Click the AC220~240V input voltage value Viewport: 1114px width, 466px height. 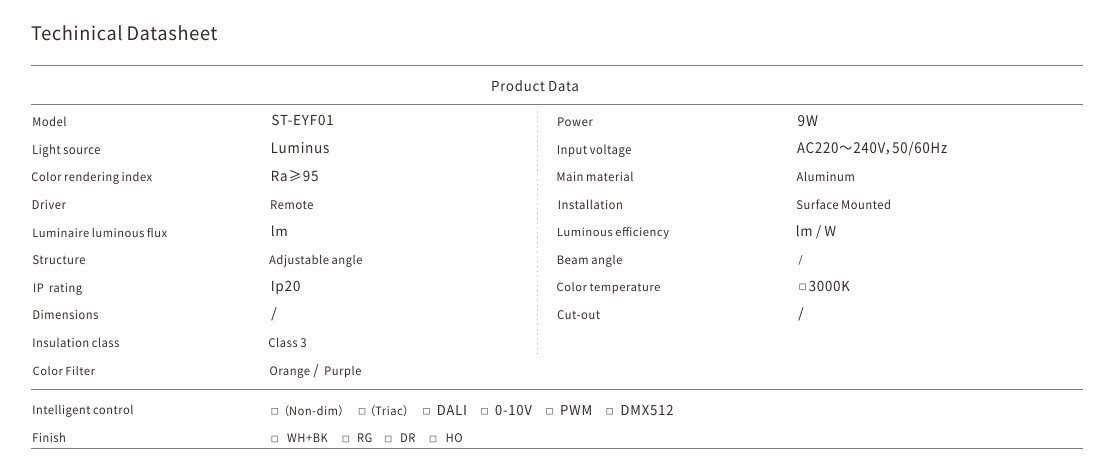(871, 148)
